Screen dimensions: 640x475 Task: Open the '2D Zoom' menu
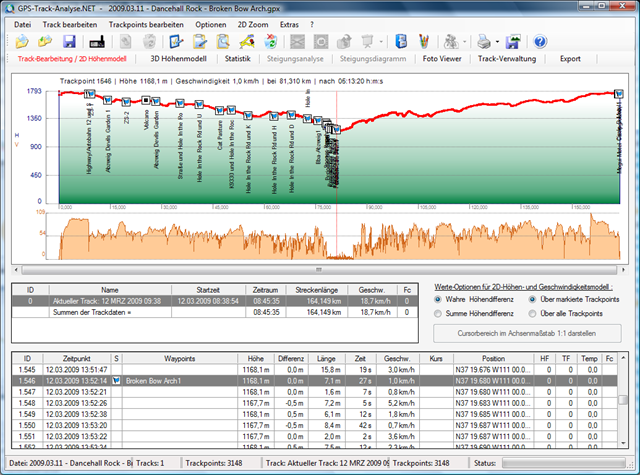point(250,23)
